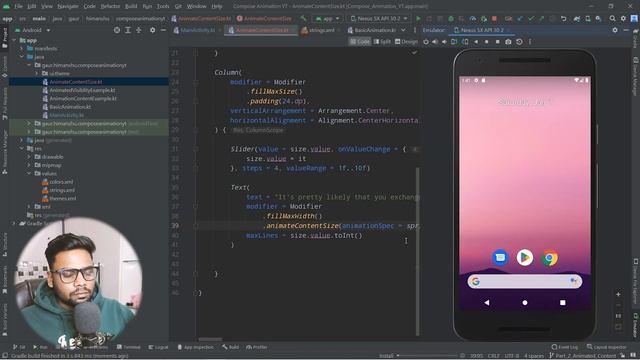
Task: Click the Make Project hammer icon
Action: (303, 19)
